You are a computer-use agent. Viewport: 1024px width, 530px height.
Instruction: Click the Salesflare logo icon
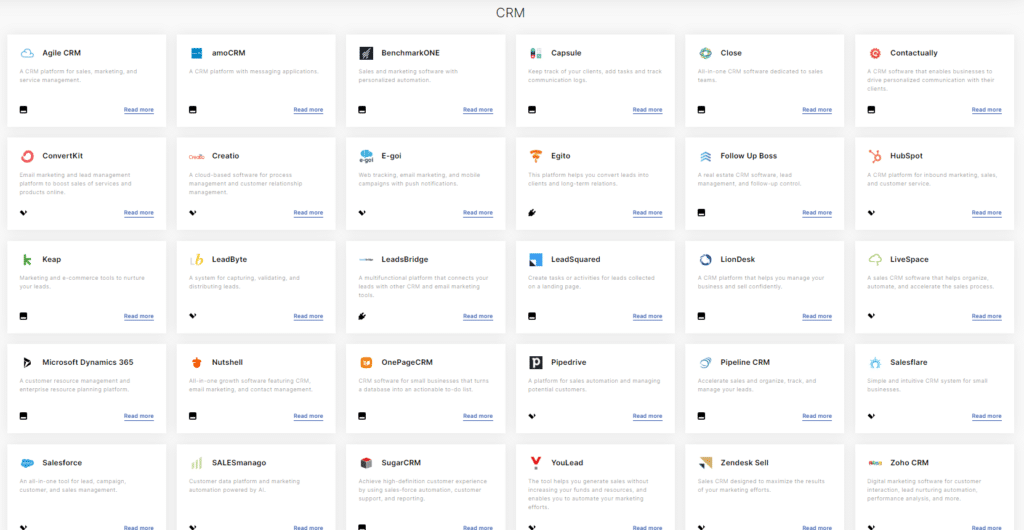875,362
